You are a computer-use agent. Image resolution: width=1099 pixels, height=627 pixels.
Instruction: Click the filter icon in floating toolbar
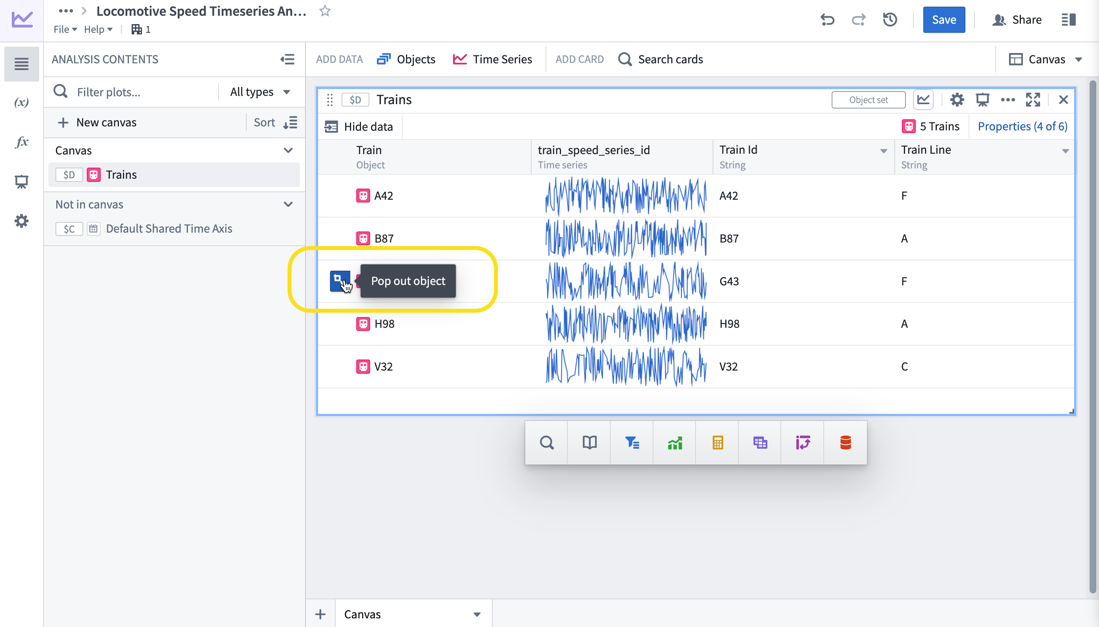click(x=632, y=443)
